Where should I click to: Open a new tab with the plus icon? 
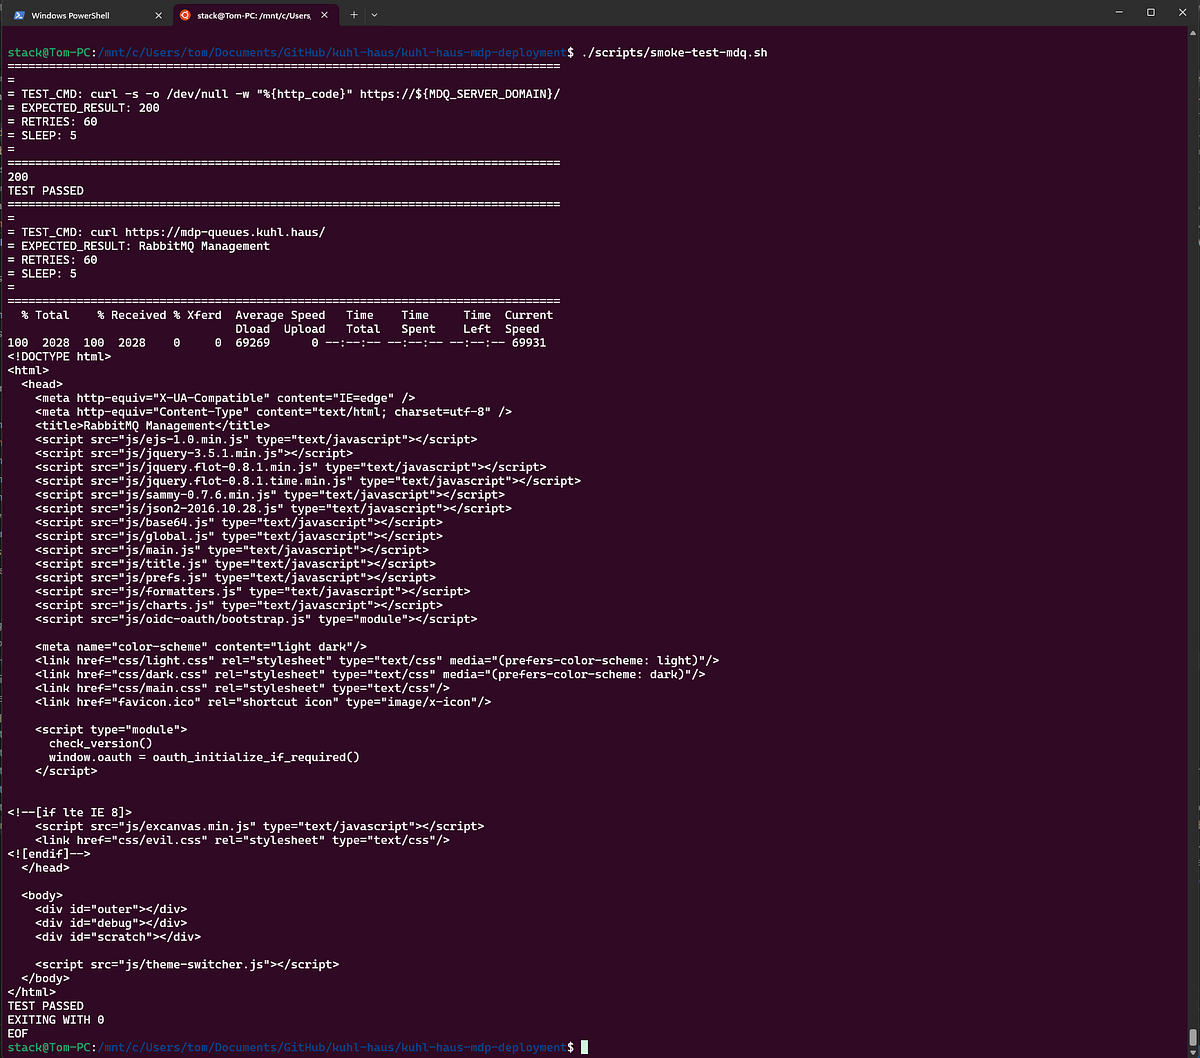click(x=354, y=16)
